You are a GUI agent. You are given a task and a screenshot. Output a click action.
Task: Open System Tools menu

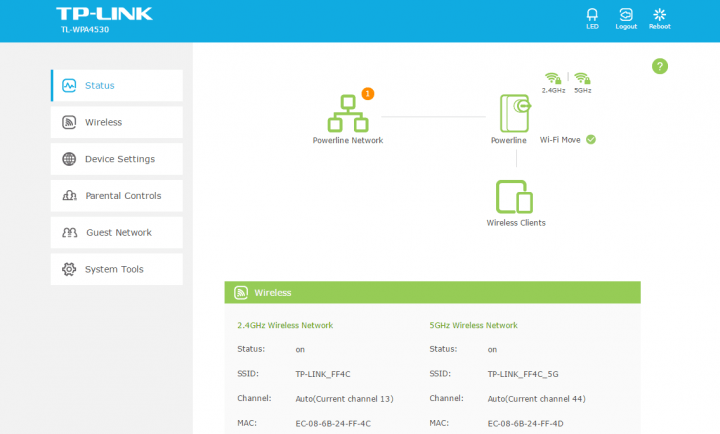click(x=117, y=269)
